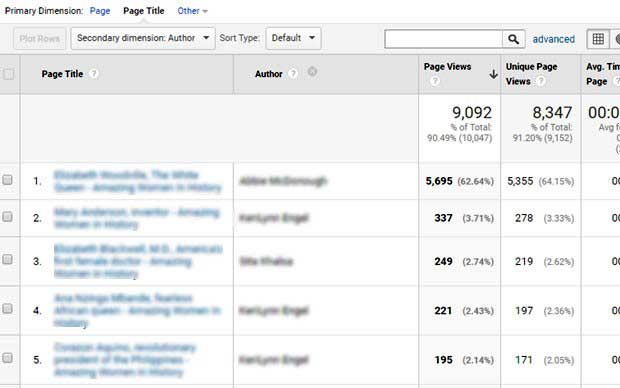Click the row 1 author name
Screen dimensions: 620x388
click(283, 181)
